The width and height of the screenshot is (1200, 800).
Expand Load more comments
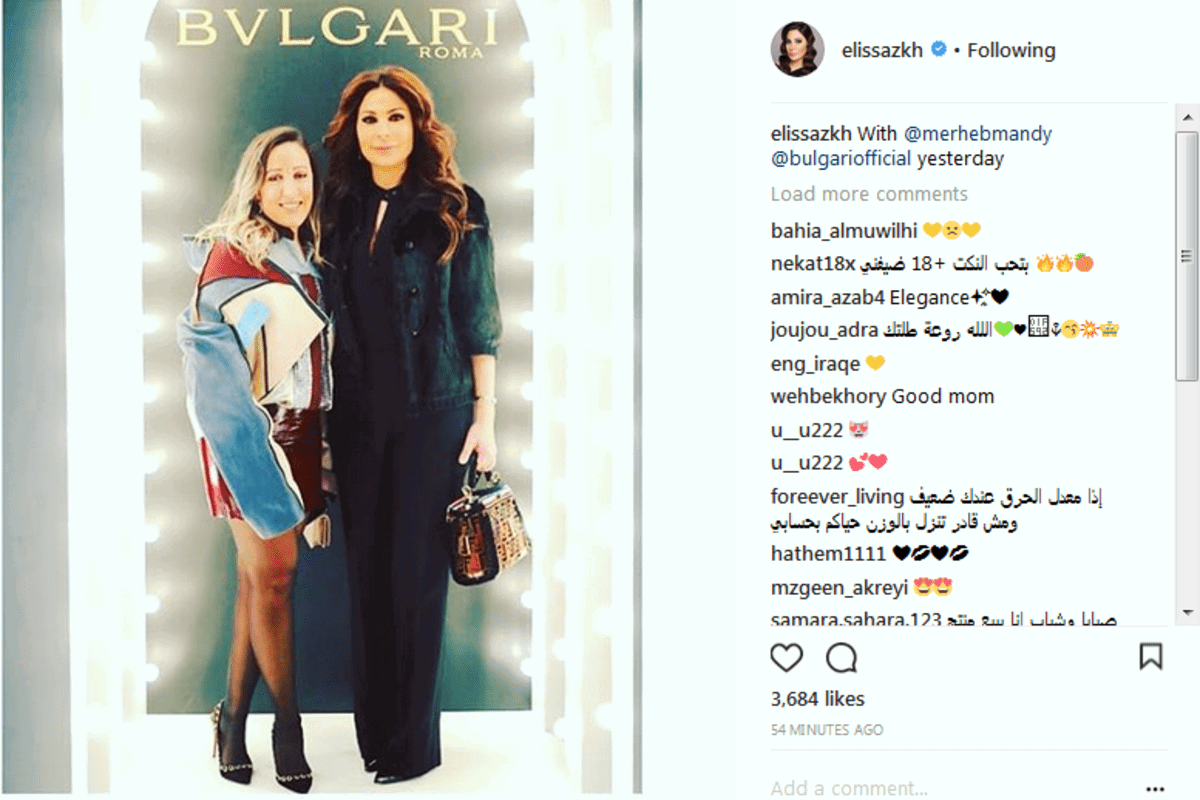(x=869, y=194)
